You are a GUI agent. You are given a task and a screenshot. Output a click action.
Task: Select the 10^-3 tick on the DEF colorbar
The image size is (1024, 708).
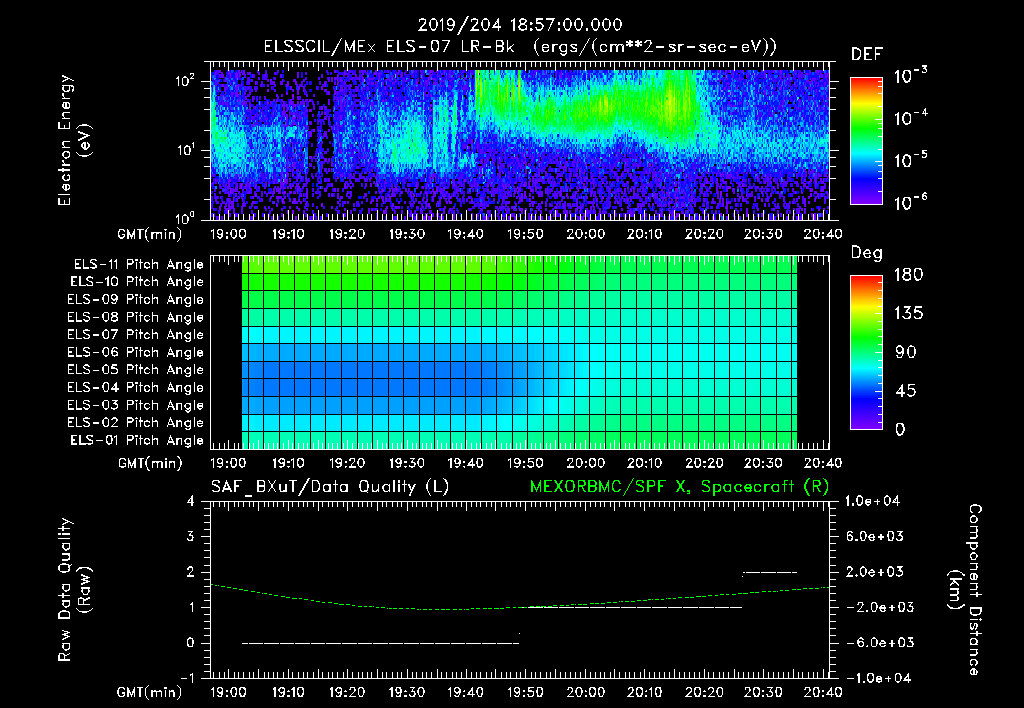pos(910,76)
